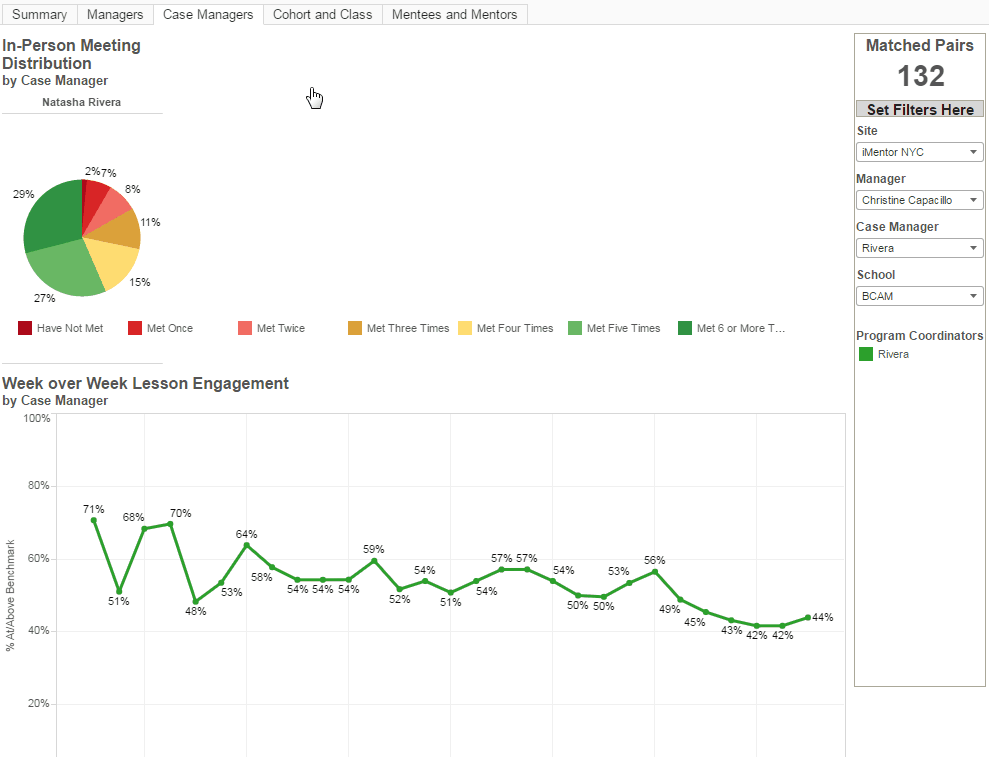Image resolution: width=989 pixels, height=757 pixels.
Task: Switch to the Managers tab
Action: 115,15
